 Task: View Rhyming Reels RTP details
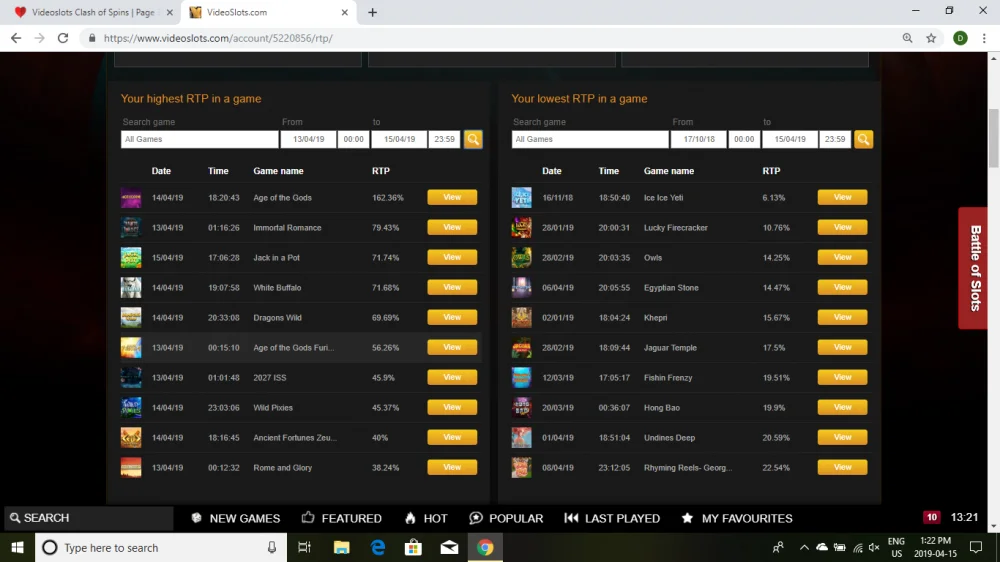pyautogui.click(x=842, y=467)
